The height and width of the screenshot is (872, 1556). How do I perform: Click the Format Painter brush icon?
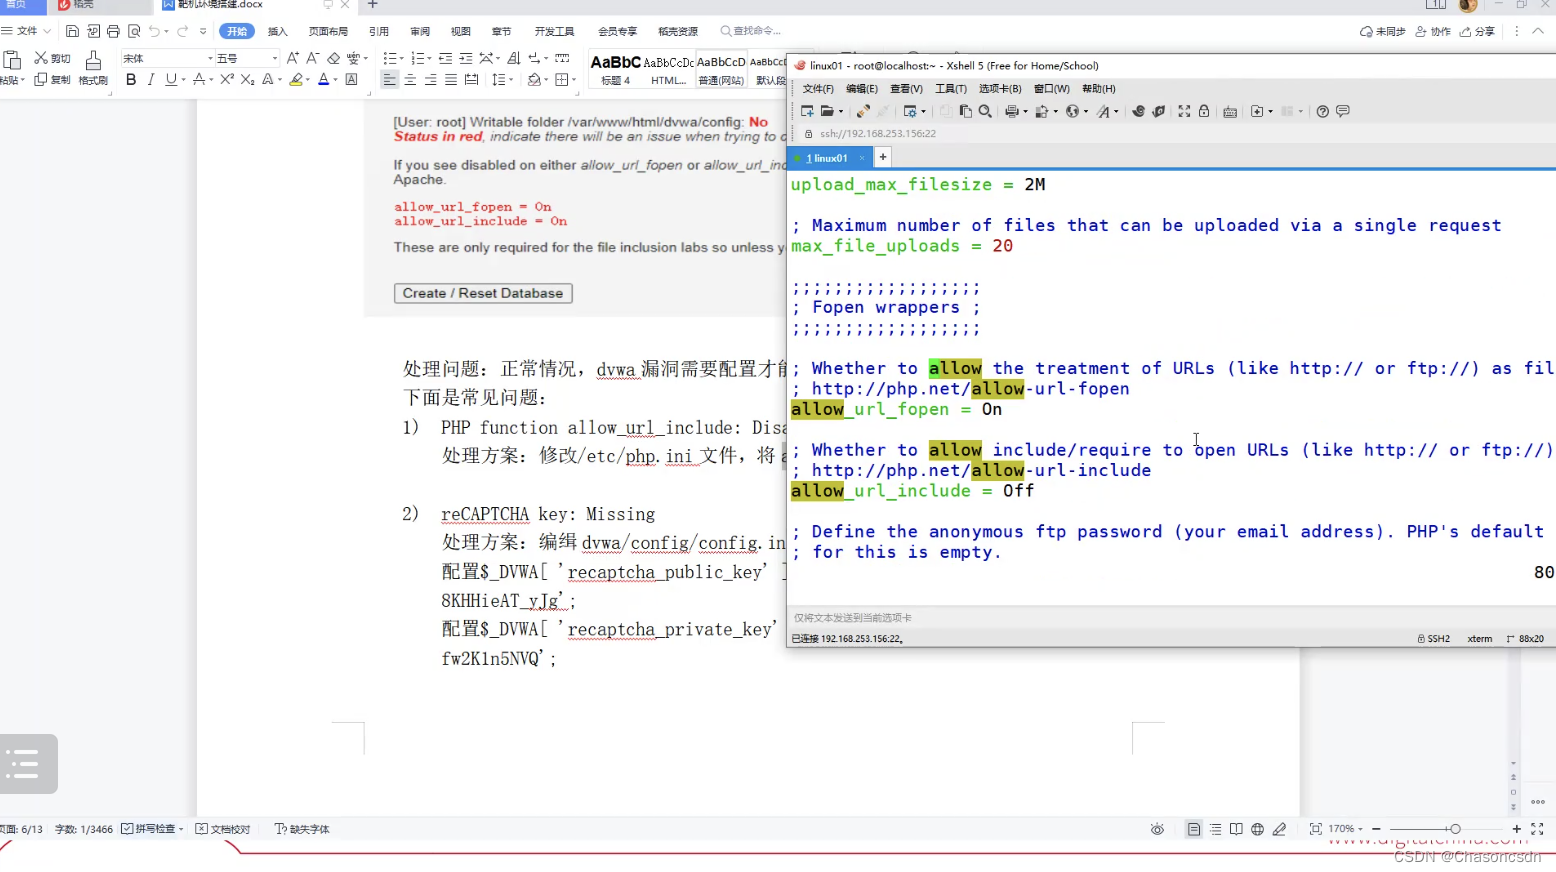(93, 61)
